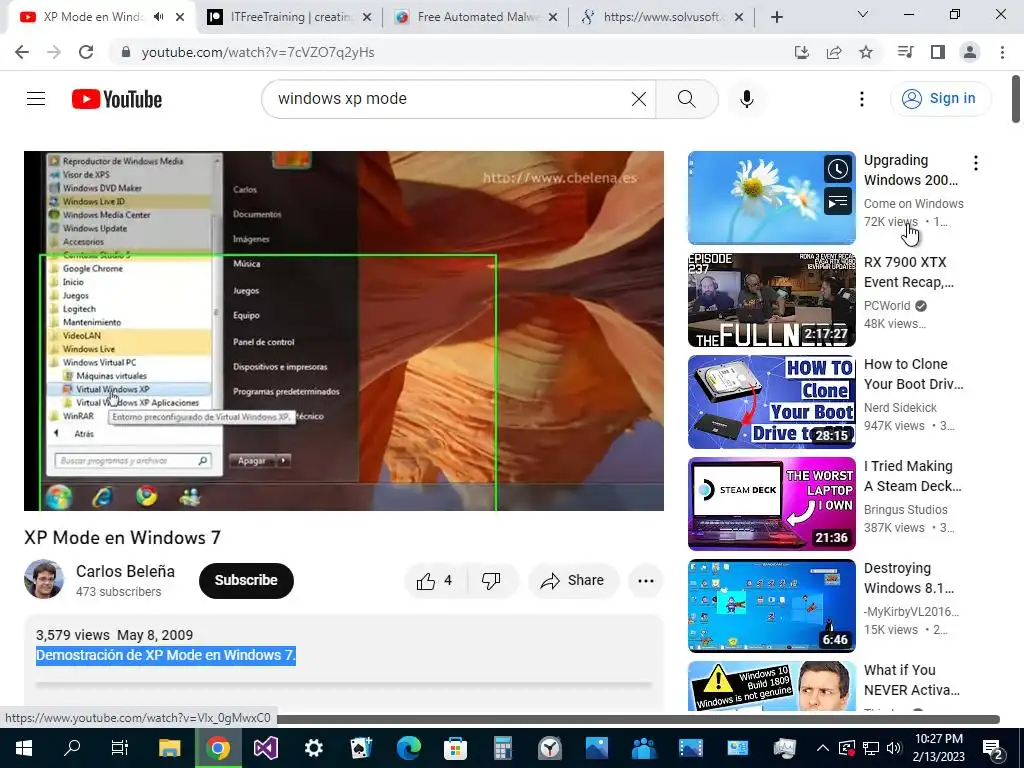Click the install app icon in address bar
The width and height of the screenshot is (1024, 768).
pos(801,52)
